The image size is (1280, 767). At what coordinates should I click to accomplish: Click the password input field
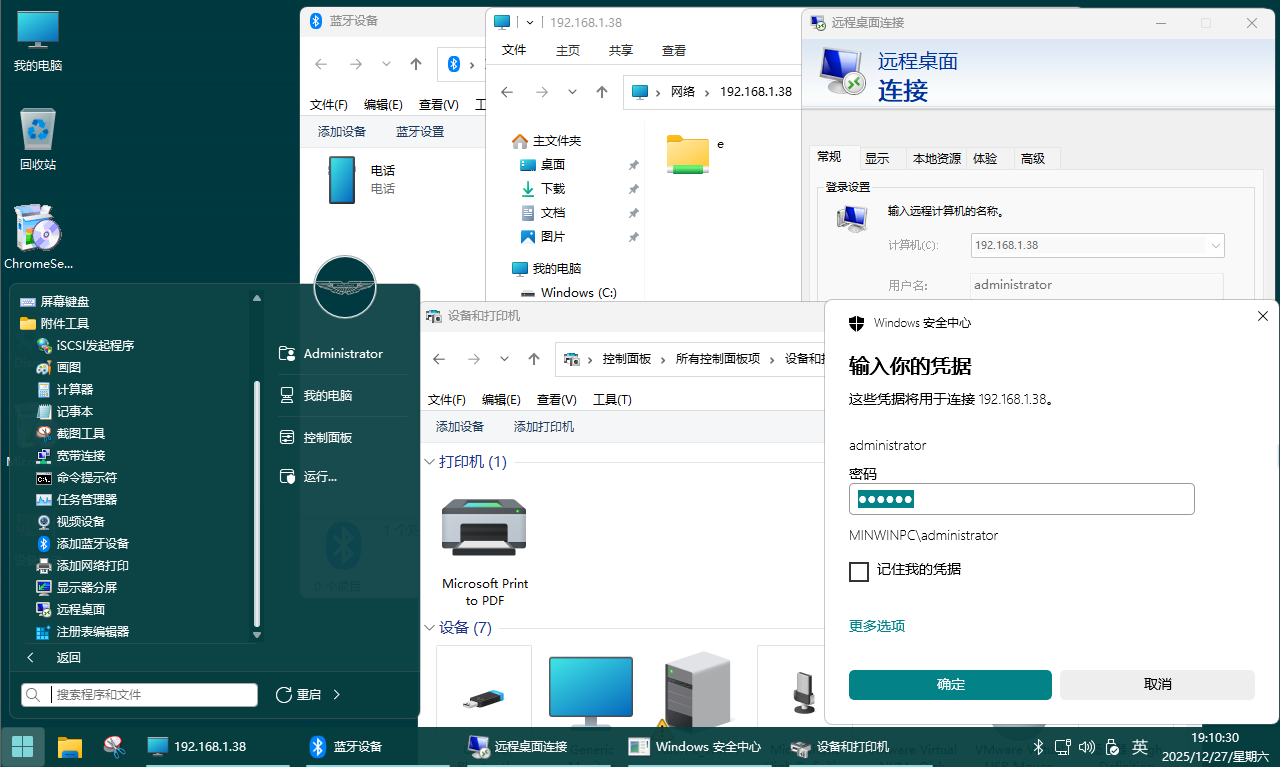click(1021, 499)
